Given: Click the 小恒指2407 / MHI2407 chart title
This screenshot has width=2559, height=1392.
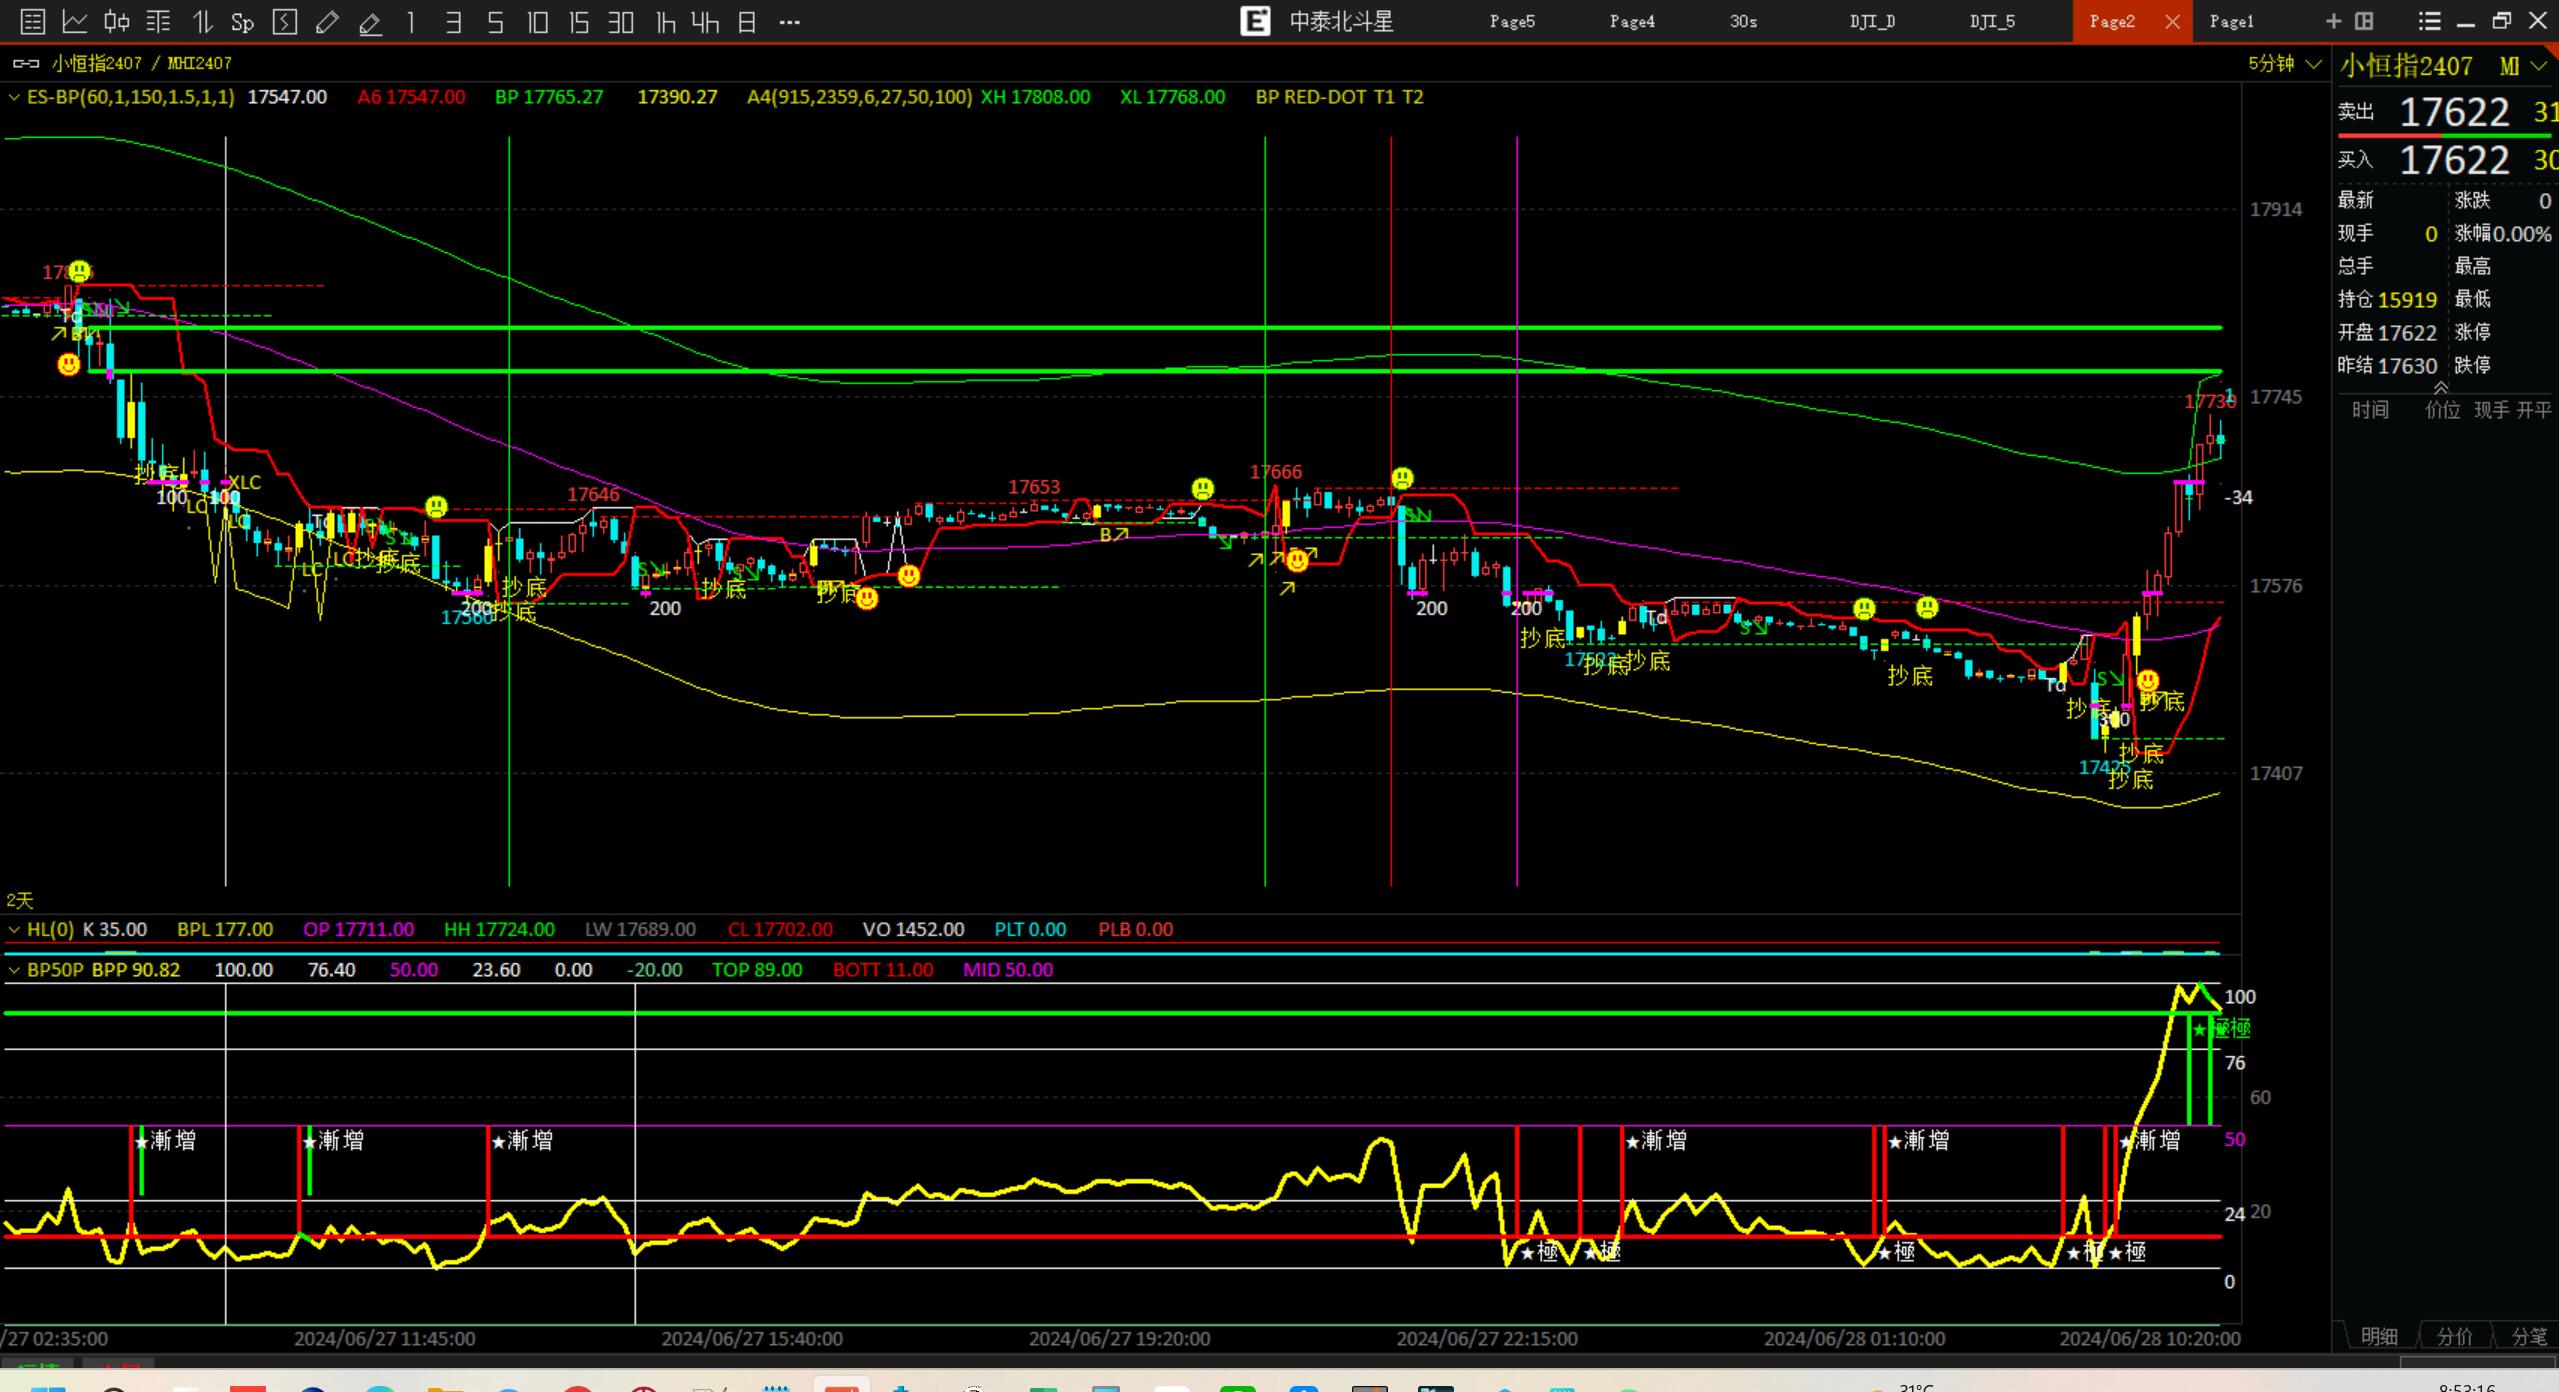Looking at the screenshot, I should click(x=141, y=63).
